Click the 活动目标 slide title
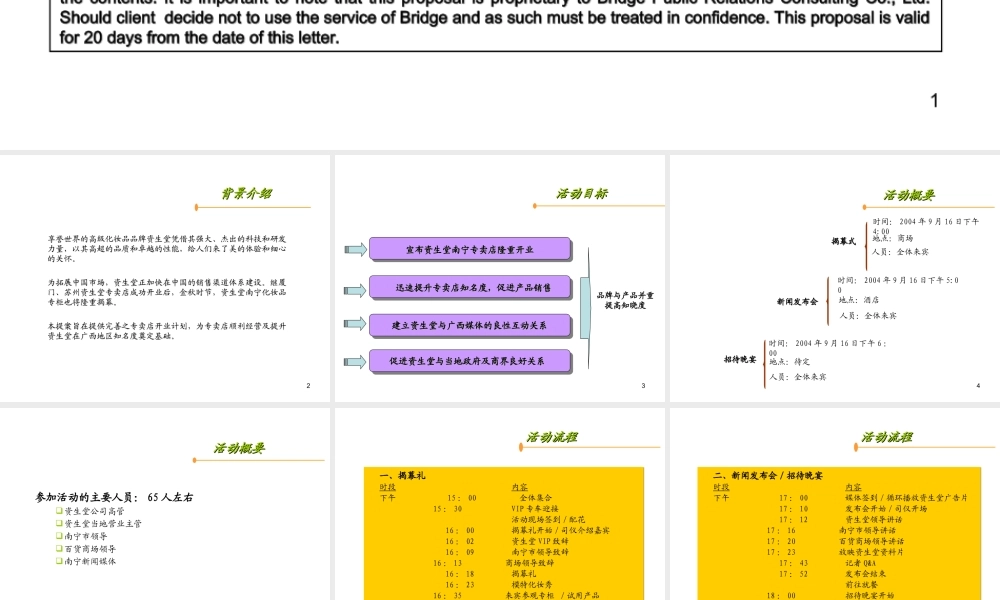 [581, 194]
